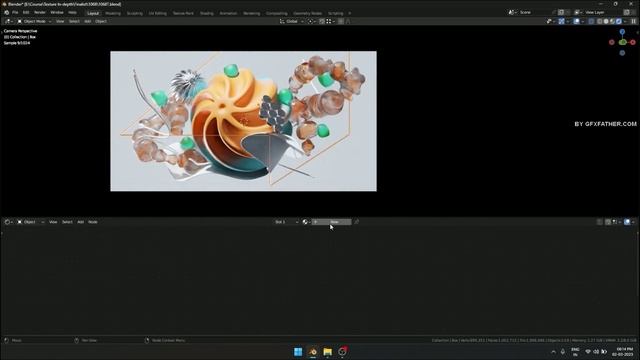The height and width of the screenshot is (360, 640).
Task: Switch to the Modeling workspace tab
Action: coord(113,13)
